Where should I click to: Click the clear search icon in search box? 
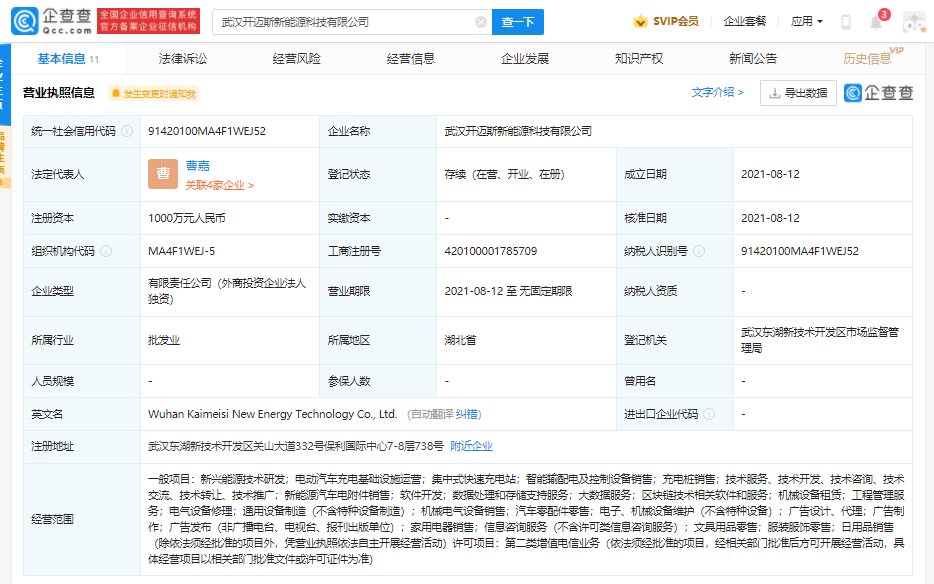(x=478, y=21)
